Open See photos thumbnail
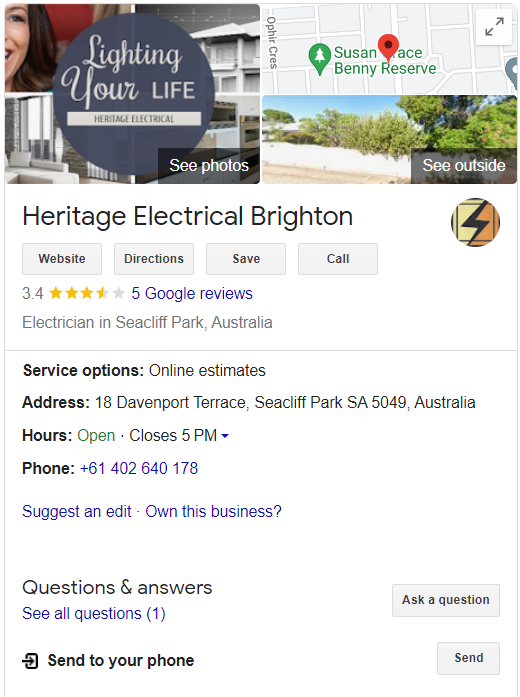This screenshot has width=520, height=697. [208, 165]
